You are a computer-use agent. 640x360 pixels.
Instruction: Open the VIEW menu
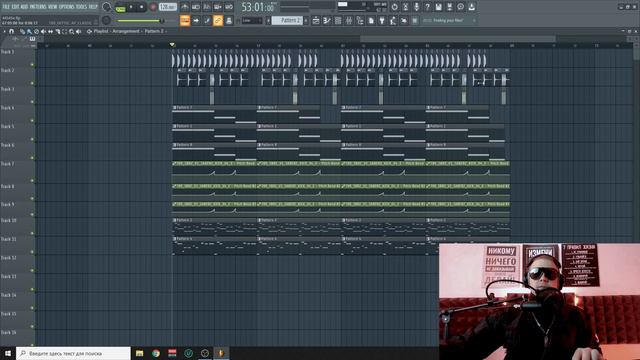[x=53, y=7]
